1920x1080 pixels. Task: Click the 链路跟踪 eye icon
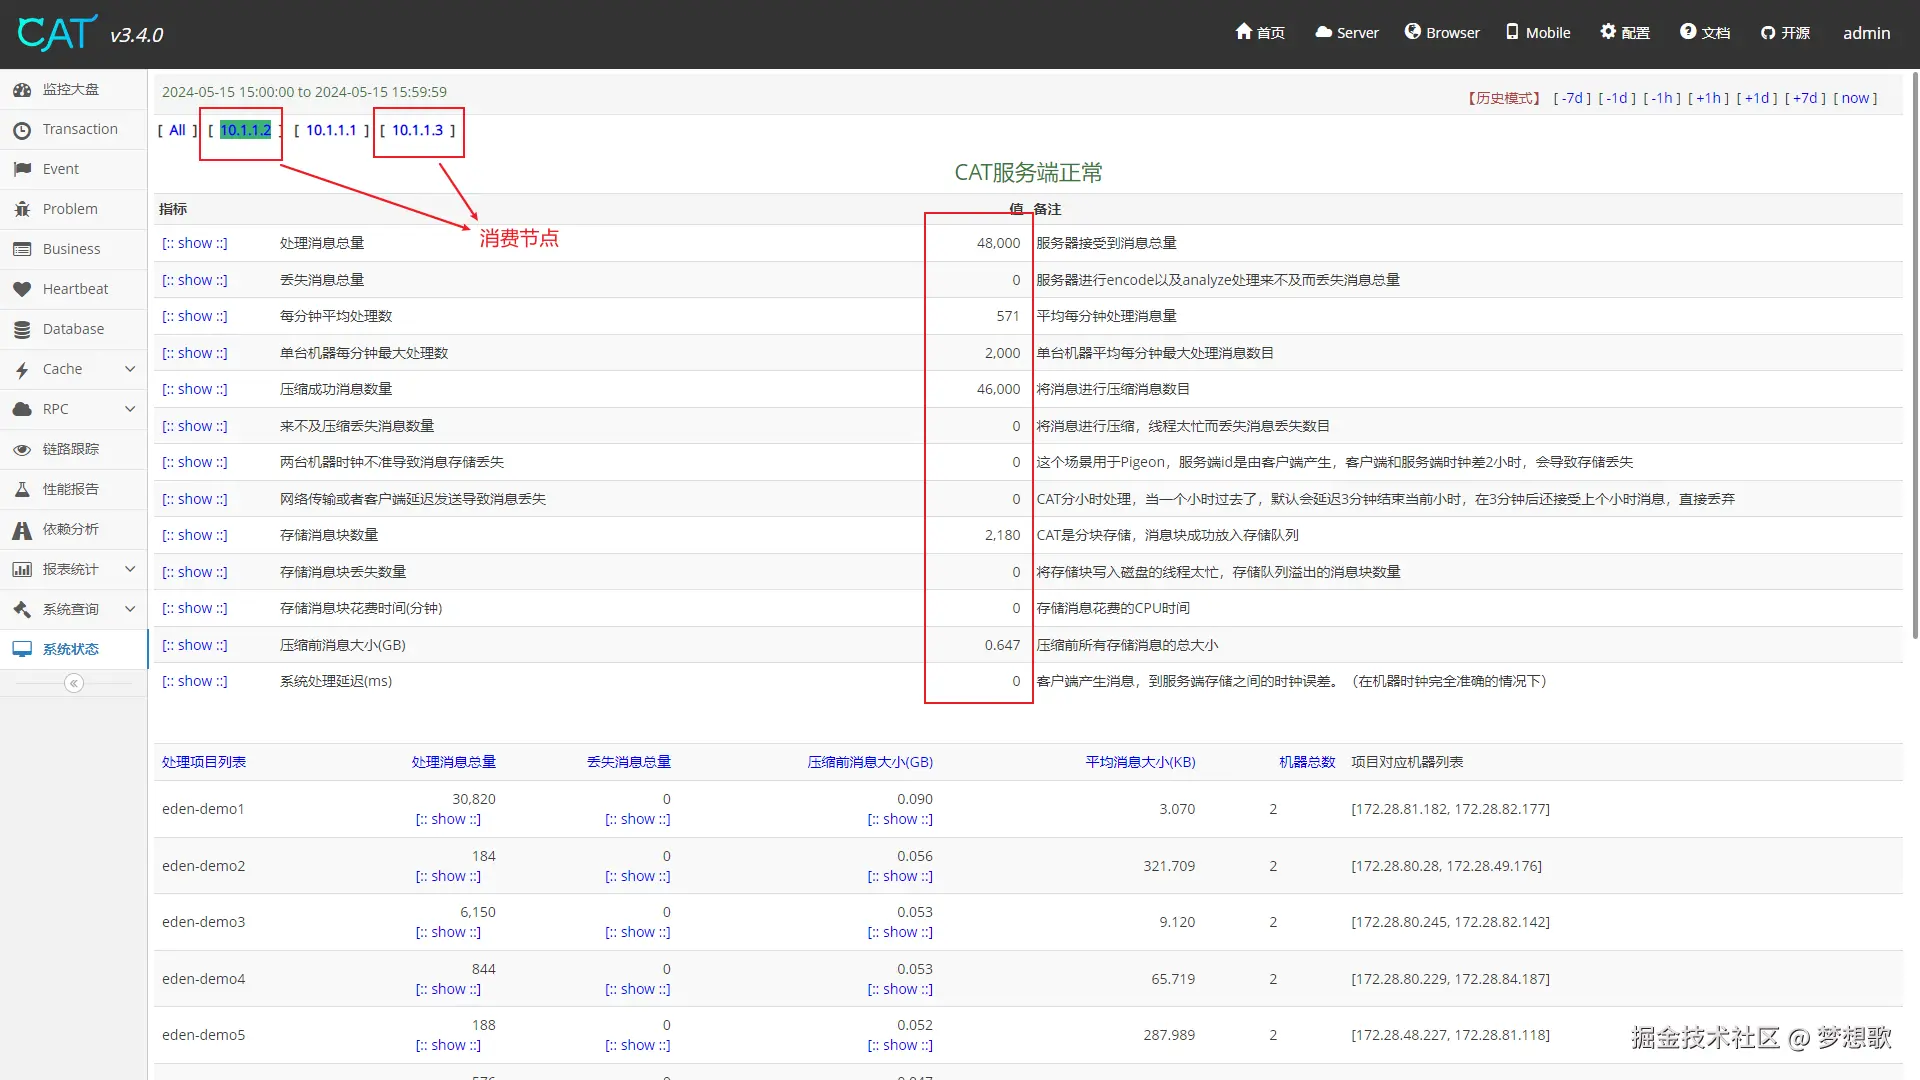[22, 449]
